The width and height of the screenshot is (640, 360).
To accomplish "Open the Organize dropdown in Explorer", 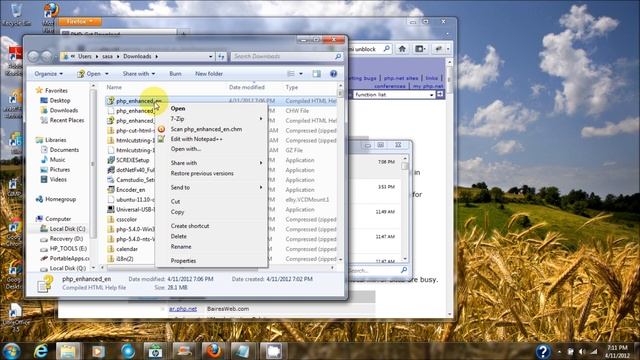I will click(x=49, y=74).
